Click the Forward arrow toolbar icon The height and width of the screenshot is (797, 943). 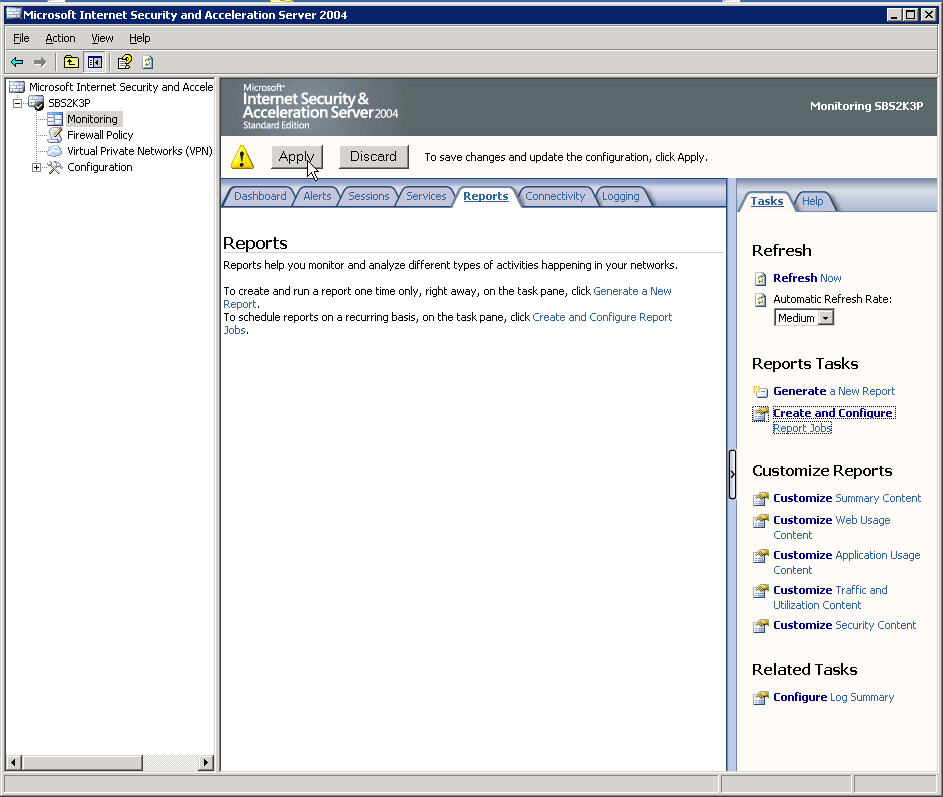40,62
